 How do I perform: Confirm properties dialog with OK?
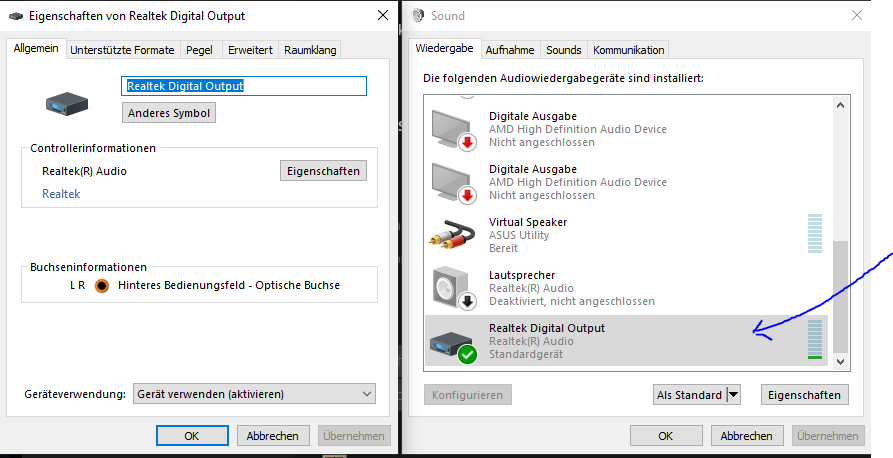(x=192, y=436)
